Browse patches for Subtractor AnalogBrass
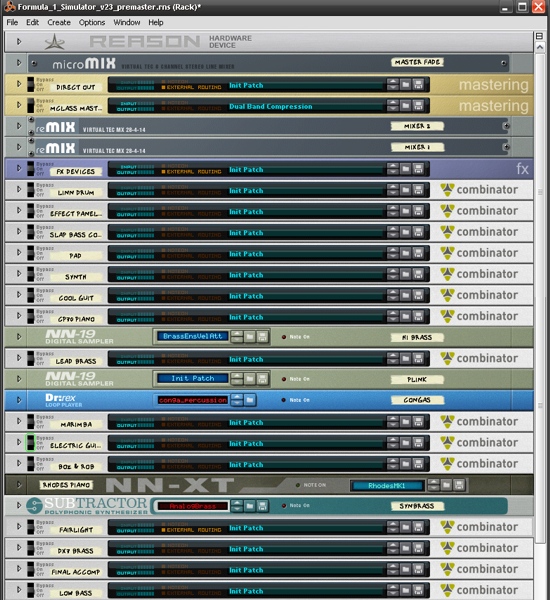The image size is (550, 600). (x=250, y=506)
